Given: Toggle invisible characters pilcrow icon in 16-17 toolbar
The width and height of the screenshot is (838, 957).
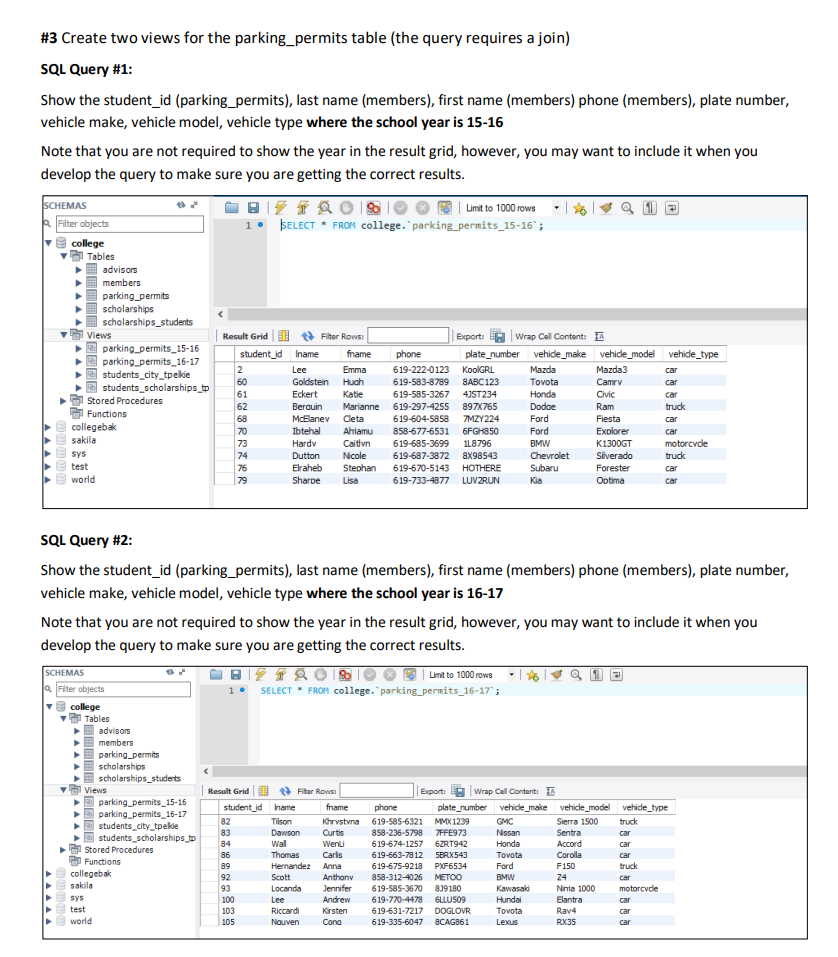Looking at the screenshot, I should point(596,674).
